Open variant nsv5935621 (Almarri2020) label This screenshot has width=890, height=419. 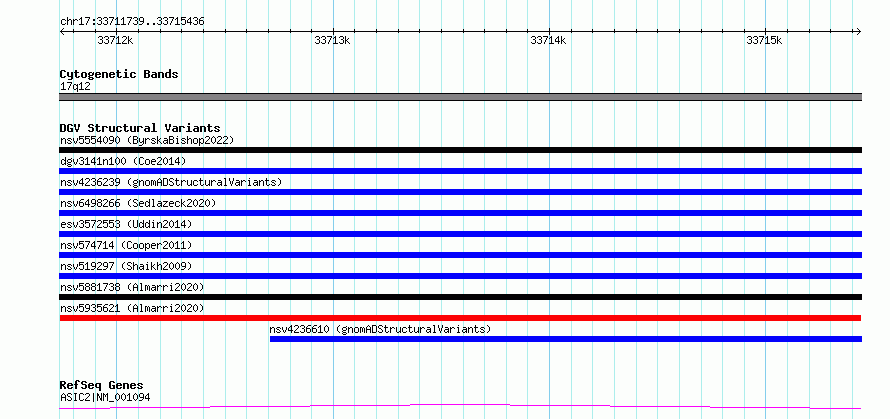132,308
